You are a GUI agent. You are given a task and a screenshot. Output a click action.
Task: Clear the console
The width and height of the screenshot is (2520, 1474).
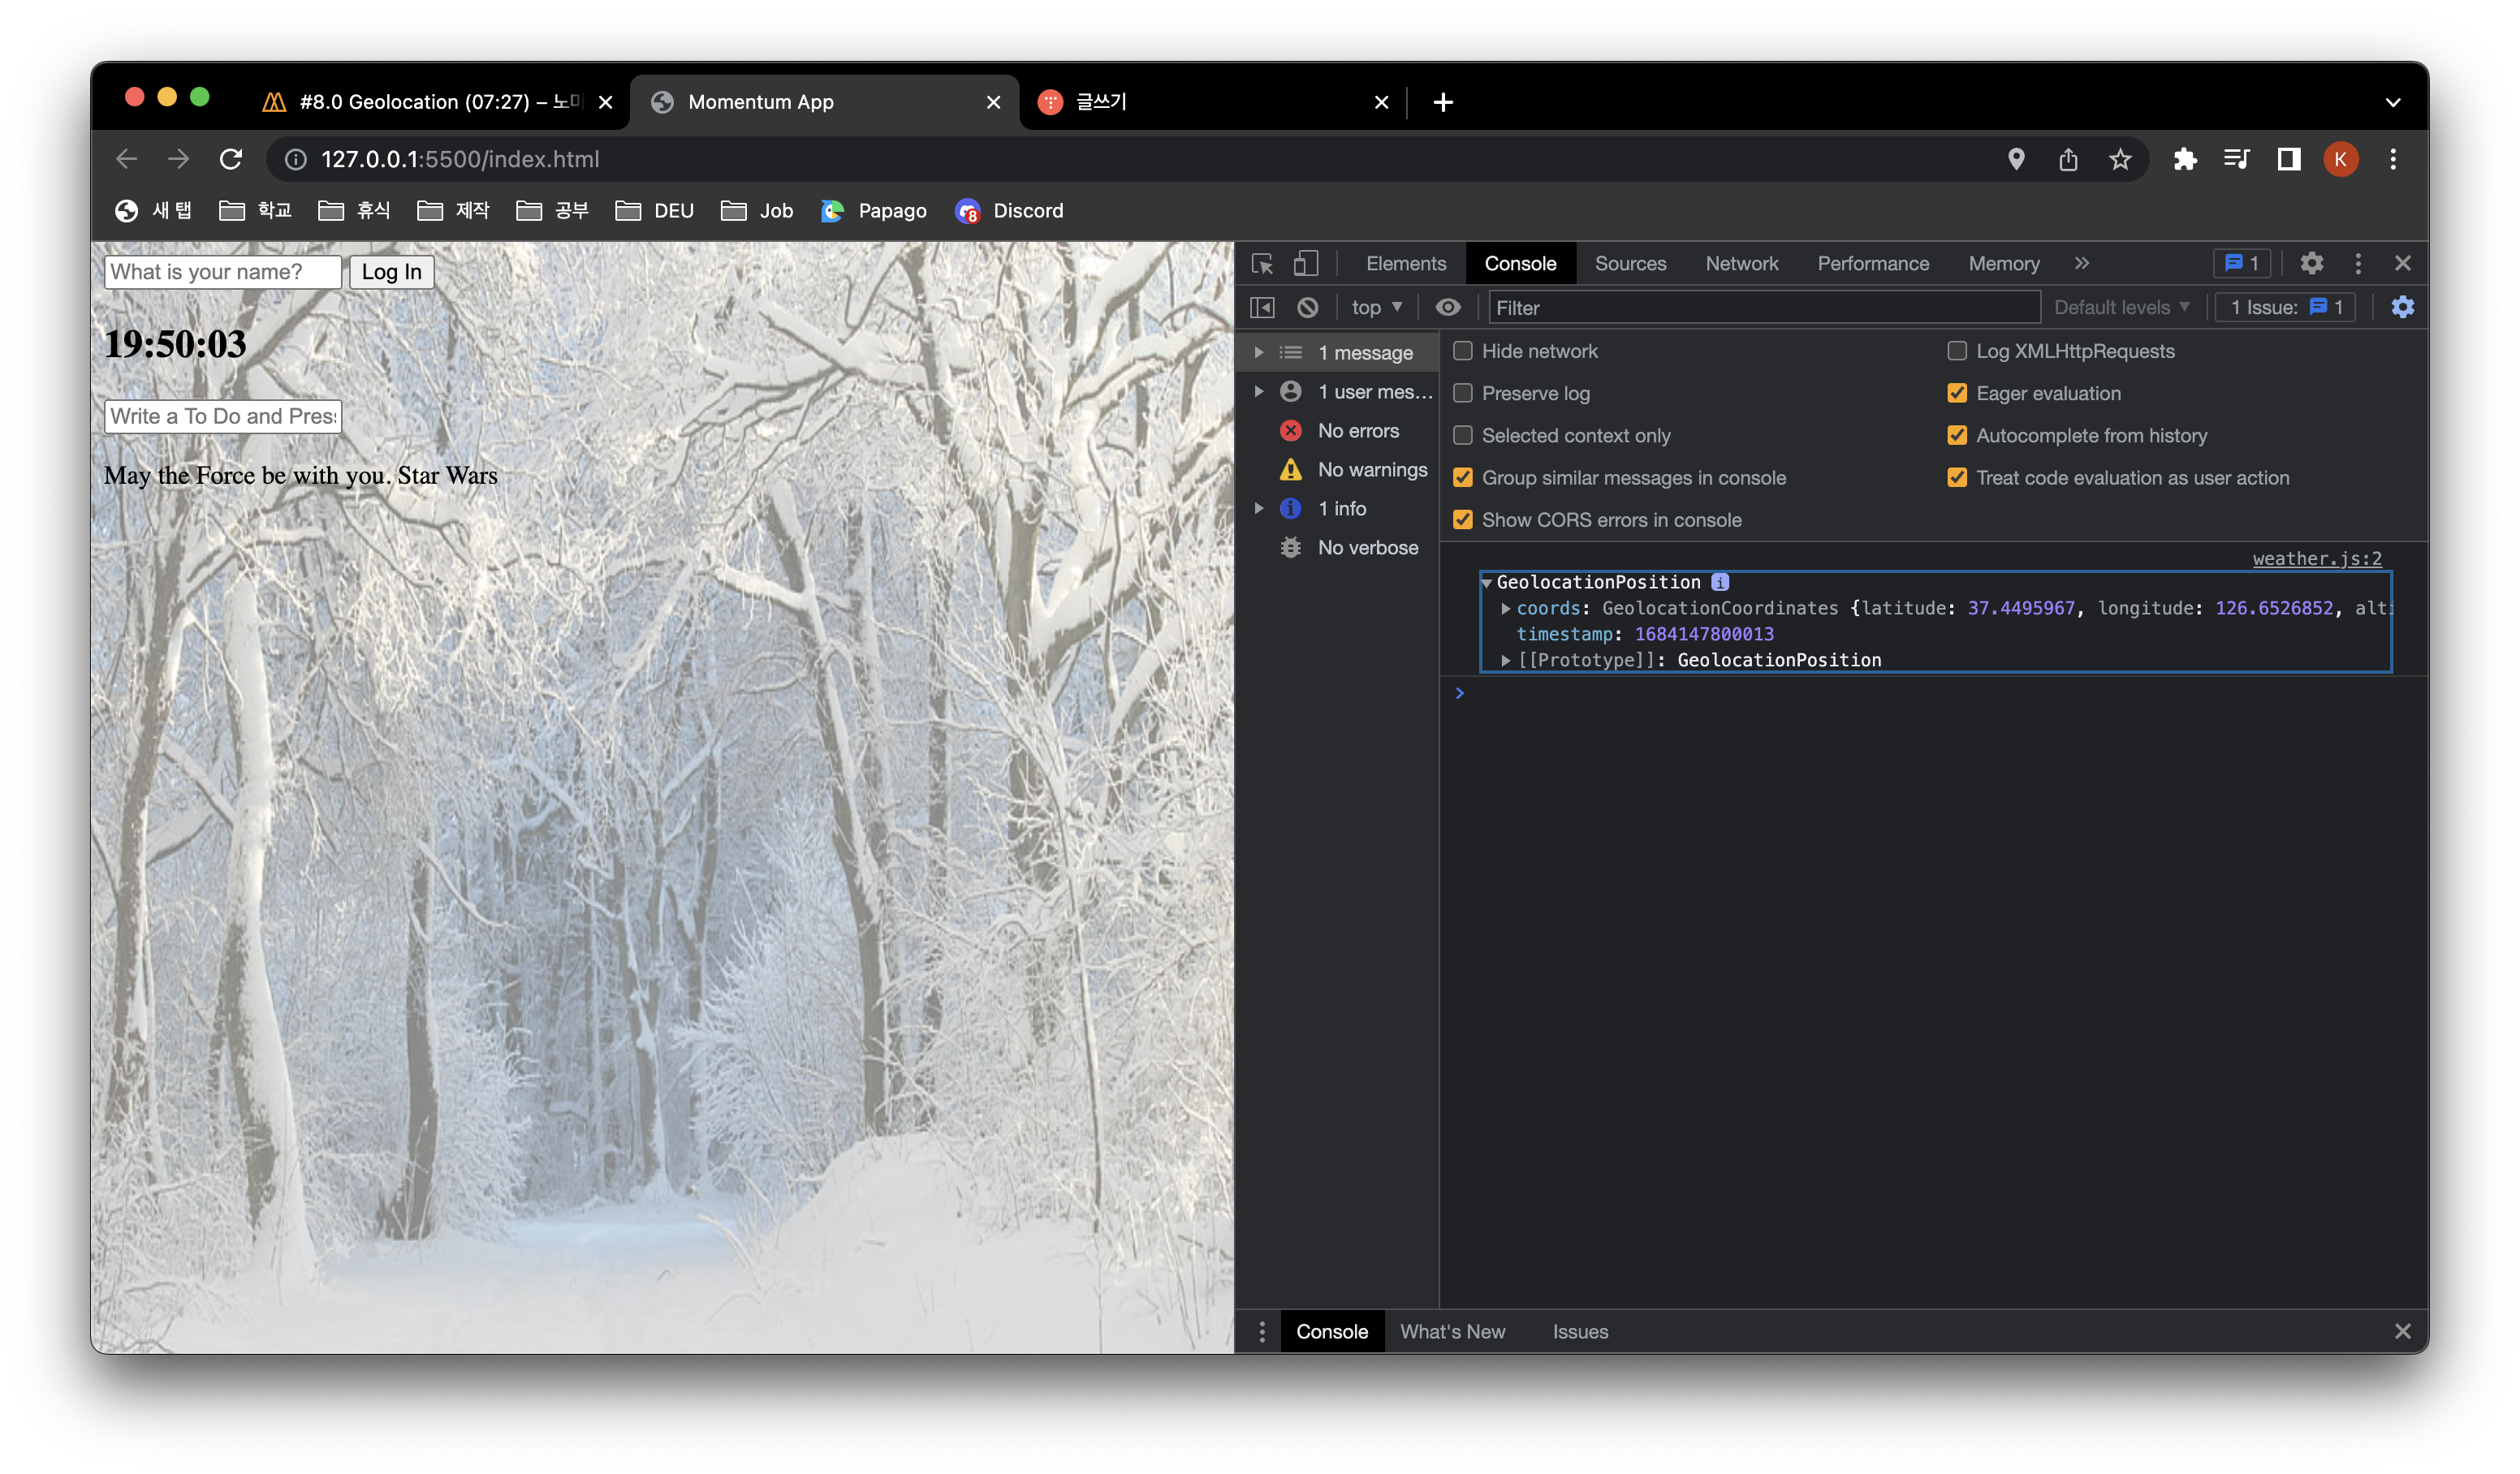click(1307, 308)
